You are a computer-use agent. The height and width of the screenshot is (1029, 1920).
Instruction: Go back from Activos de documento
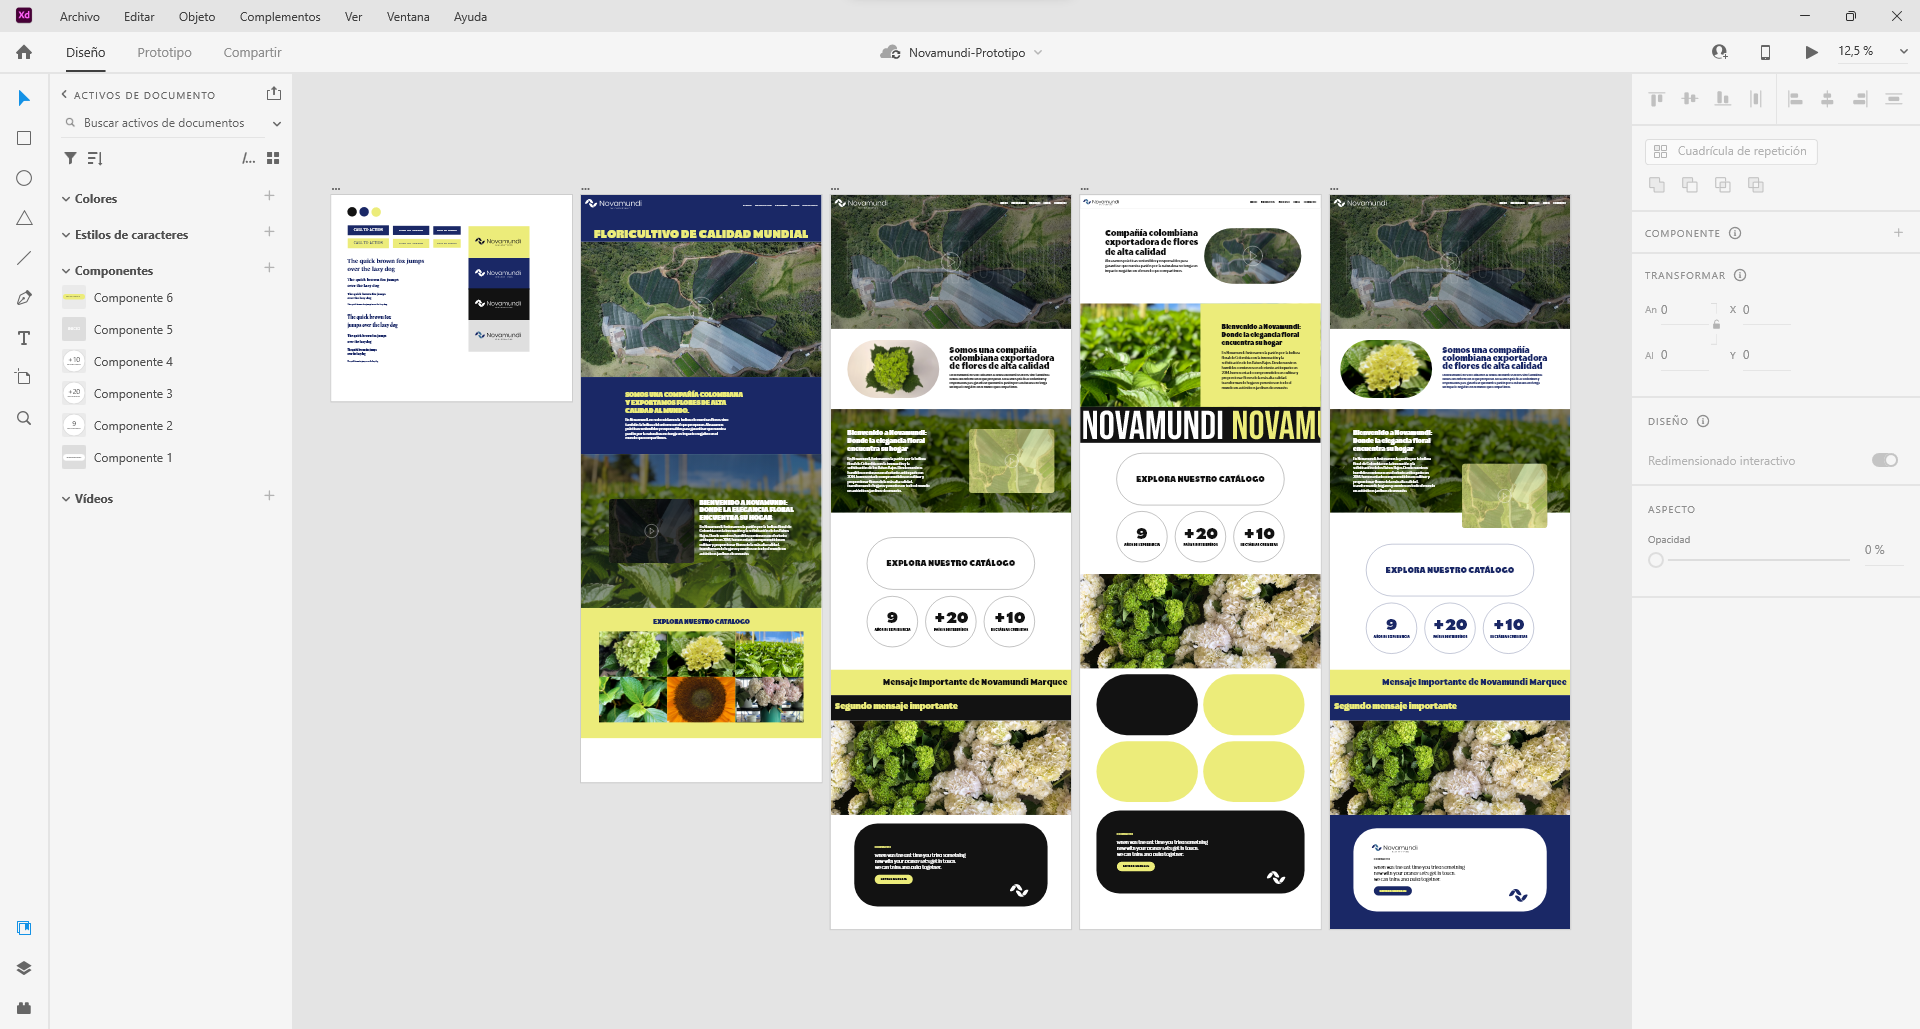point(64,95)
